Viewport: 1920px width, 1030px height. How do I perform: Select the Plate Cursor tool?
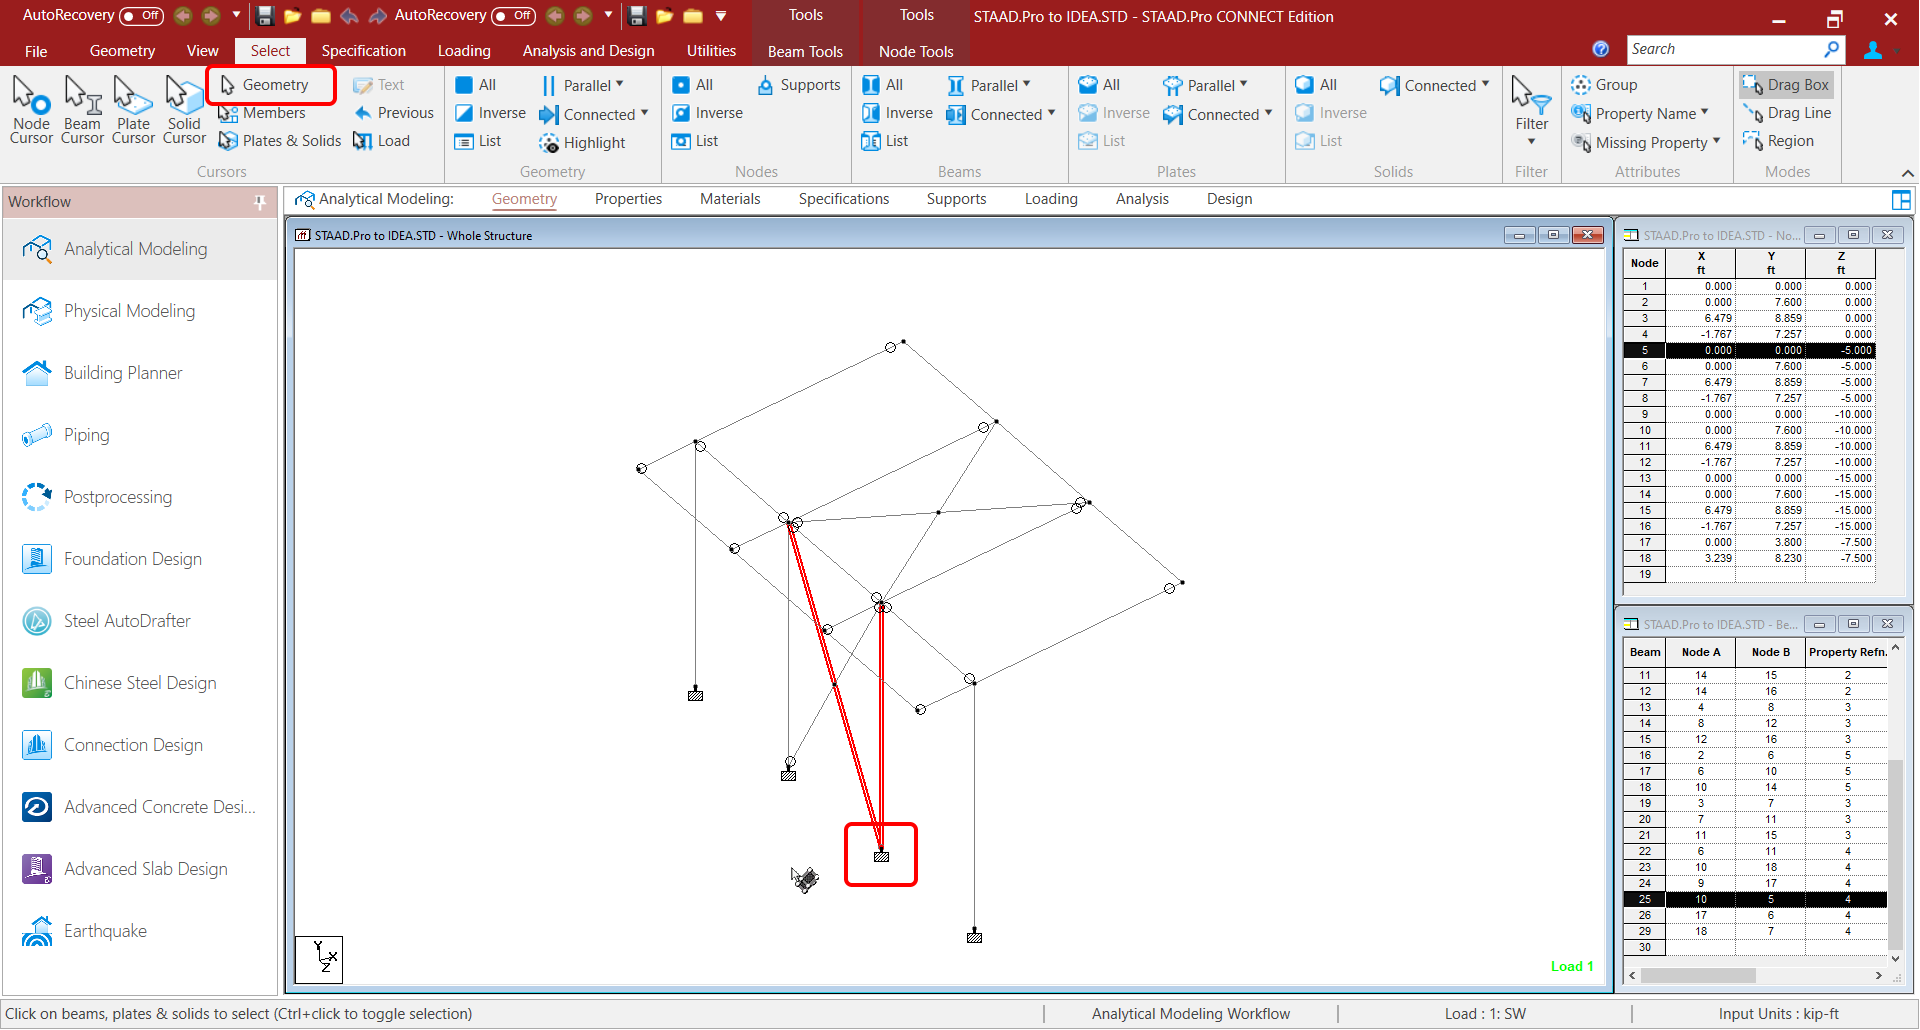click(x=133, y=108)
